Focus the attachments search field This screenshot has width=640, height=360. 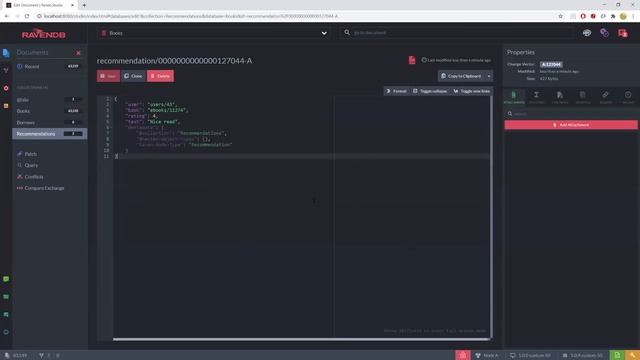pos(571,114)
